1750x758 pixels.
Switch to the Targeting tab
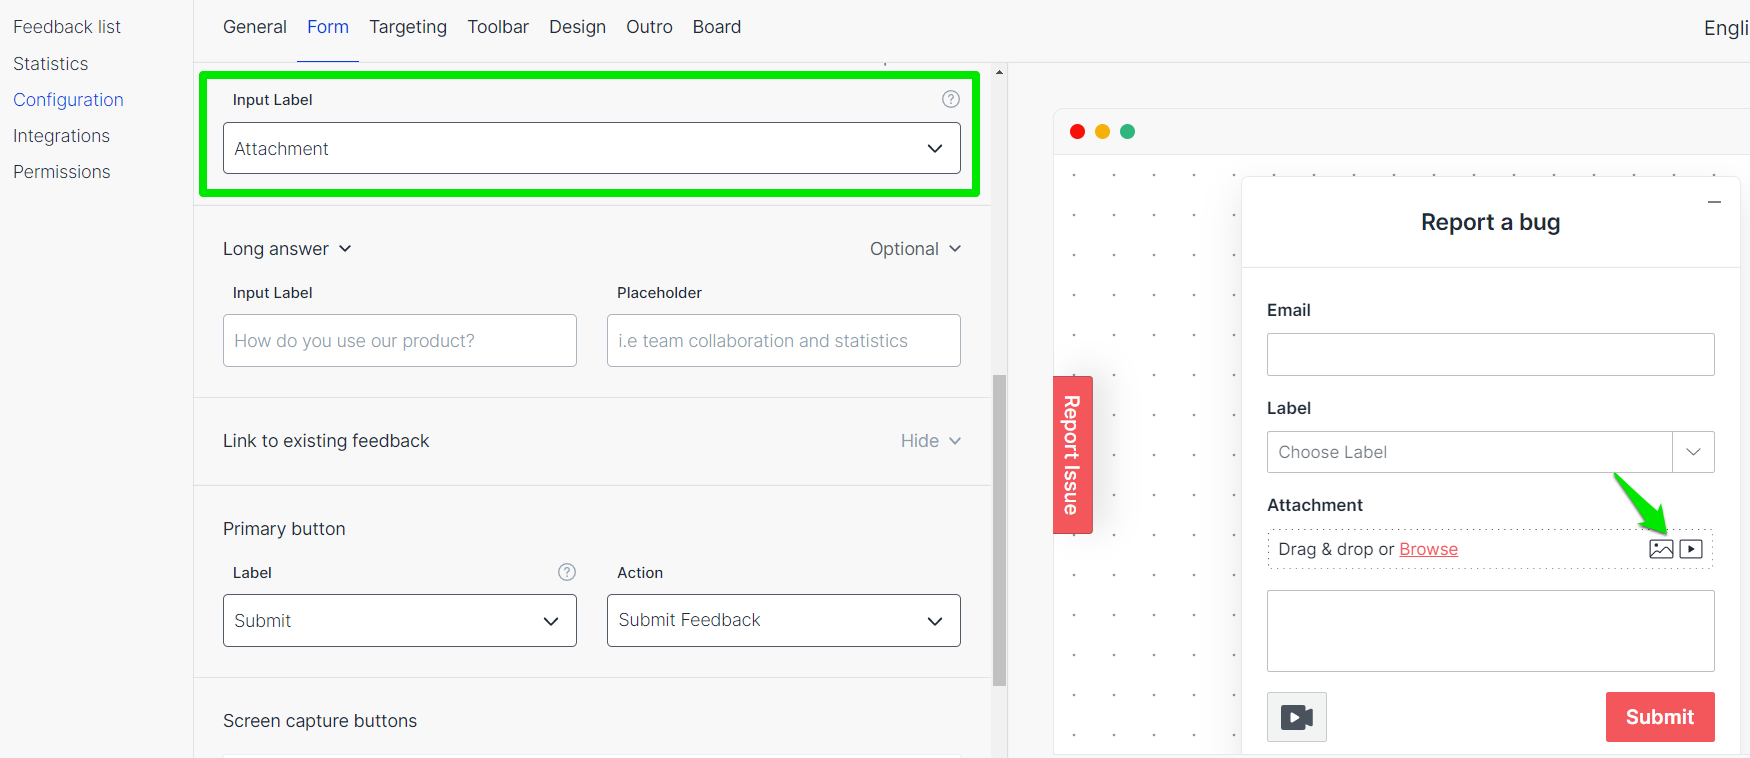408,27
